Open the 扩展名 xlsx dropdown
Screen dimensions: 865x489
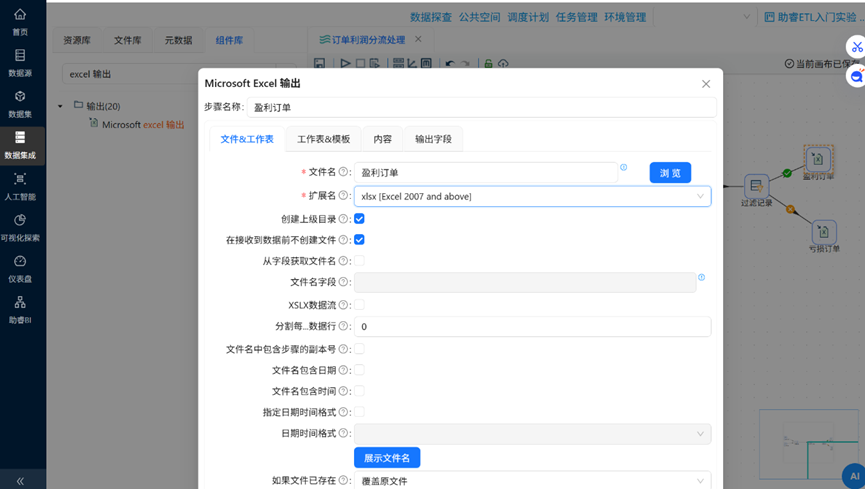coord(532,196)
